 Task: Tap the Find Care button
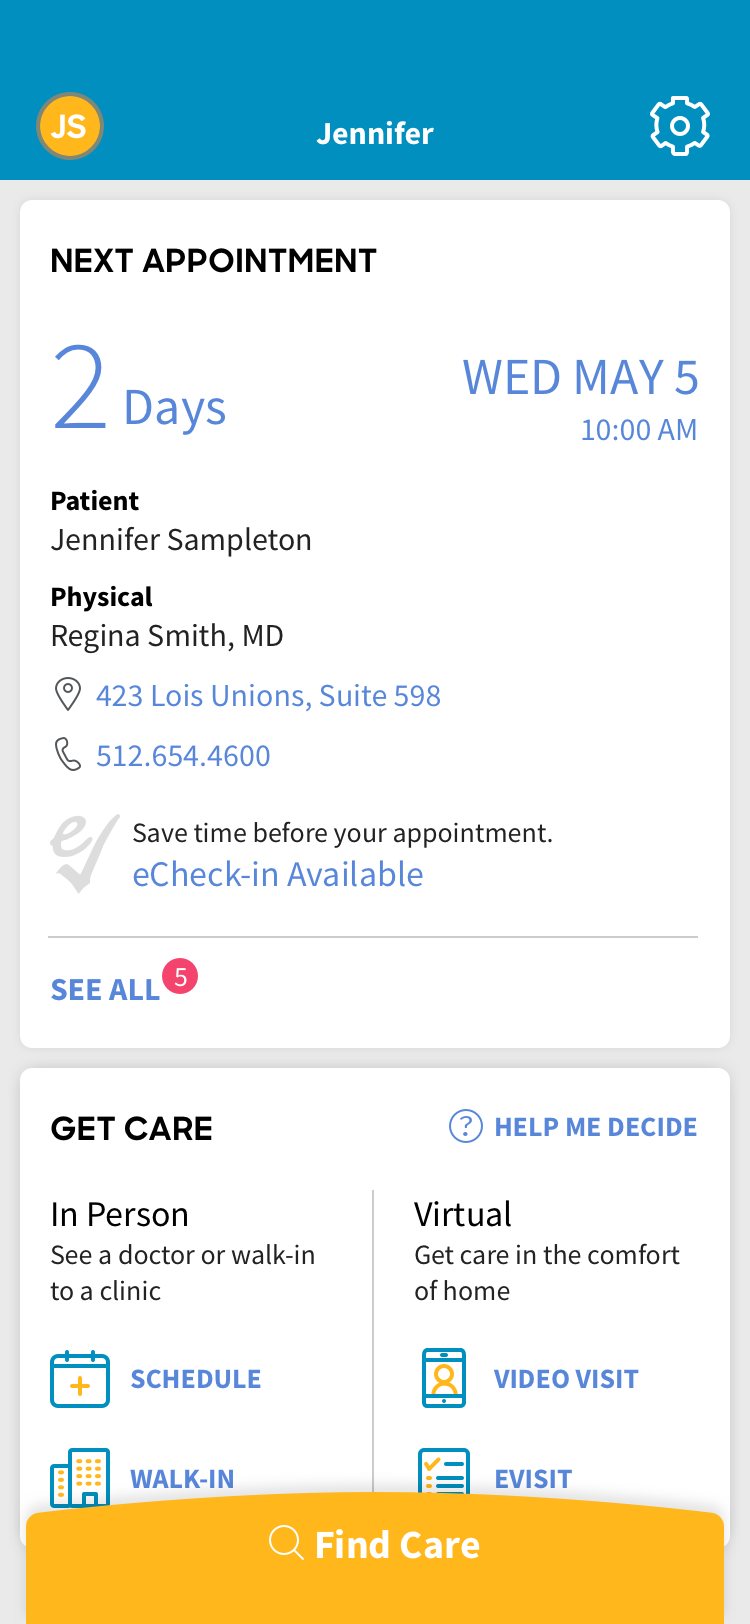pyautogui.click(x=375, y=1545)
